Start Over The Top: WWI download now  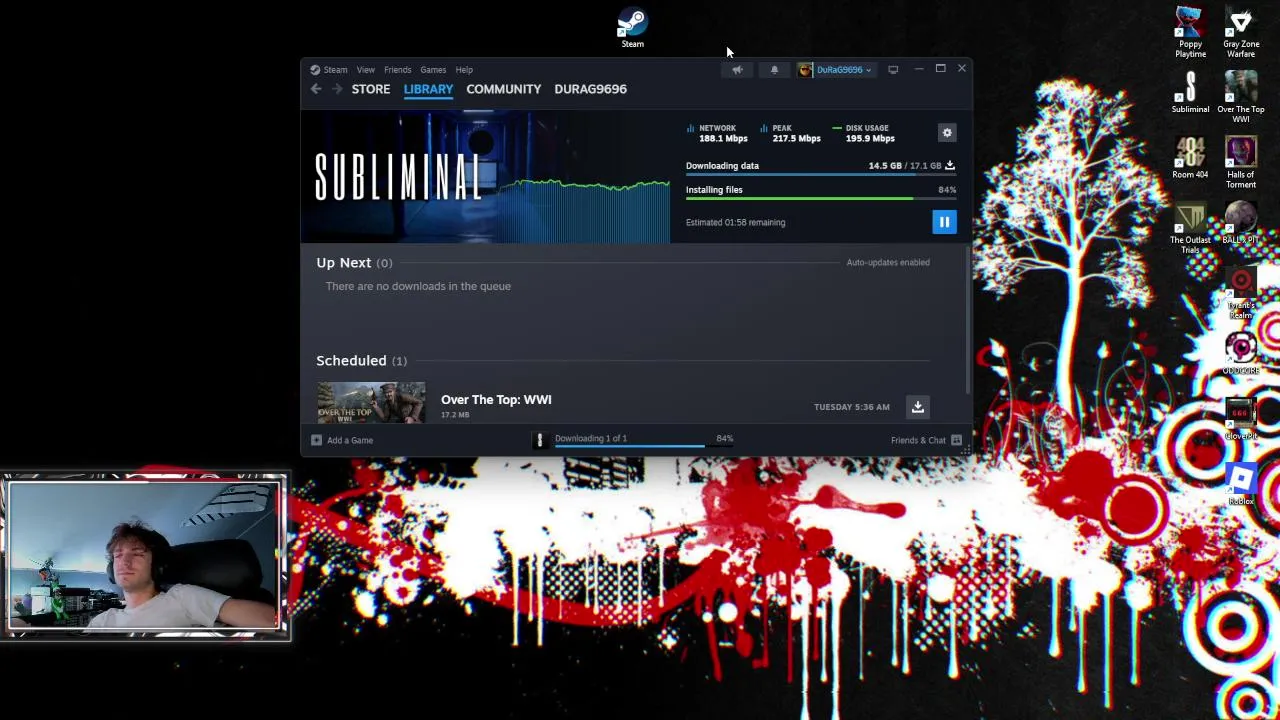(918, 407)
